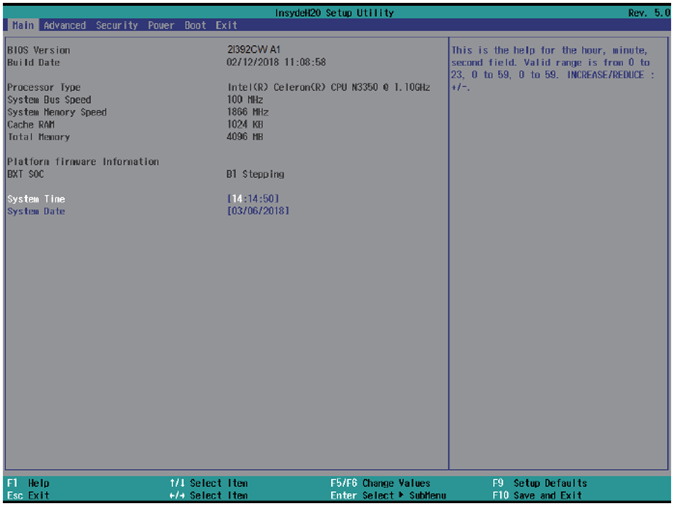Click the Total Memory label
Image resolution: width=674 pixels, height=507 pixels.
pos(39,137)
